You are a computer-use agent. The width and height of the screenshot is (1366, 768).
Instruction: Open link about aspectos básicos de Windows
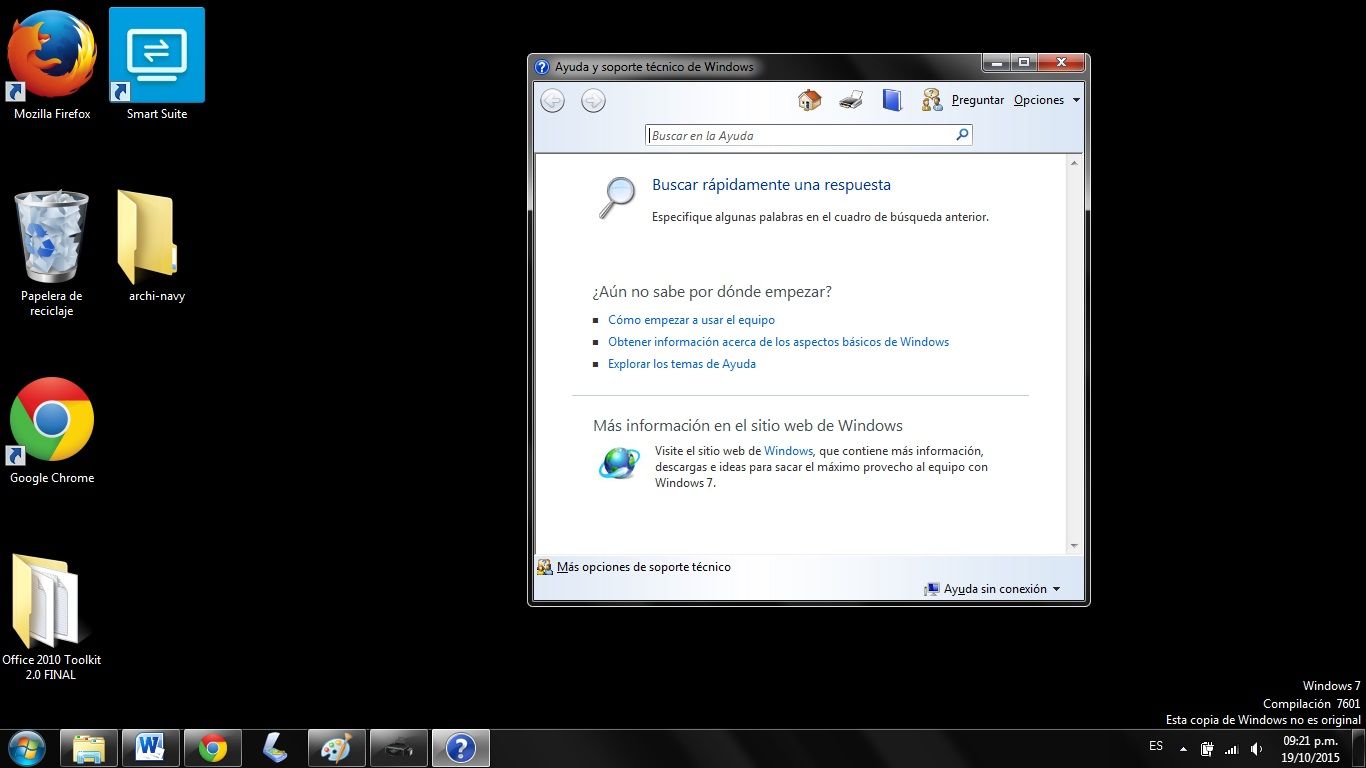[x=778, y=342]
